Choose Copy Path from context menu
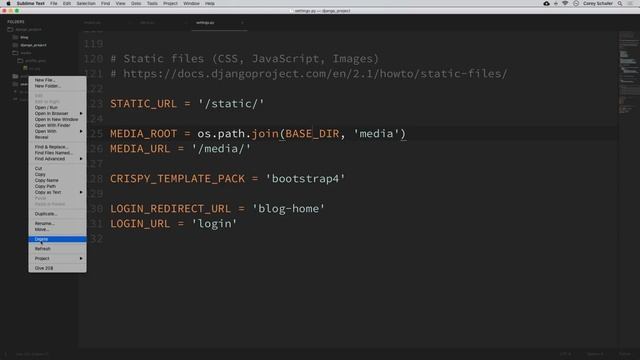Image resolution: width=640 pixels, height=360 pixels. tap(57, 186)
